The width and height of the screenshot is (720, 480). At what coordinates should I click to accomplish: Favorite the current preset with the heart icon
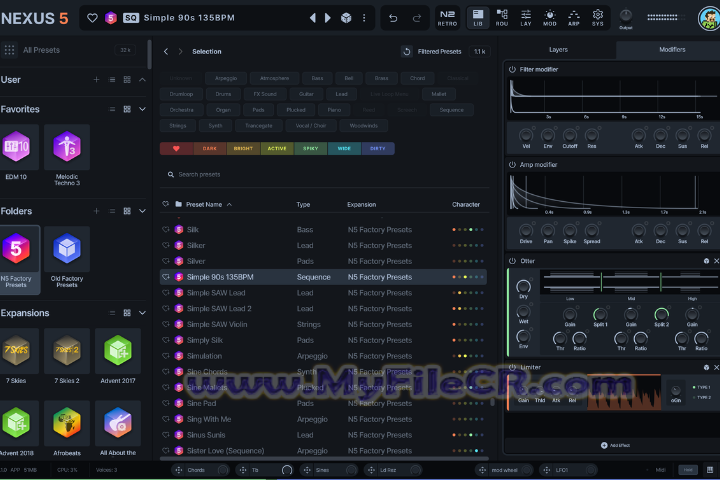click(92, 18)
